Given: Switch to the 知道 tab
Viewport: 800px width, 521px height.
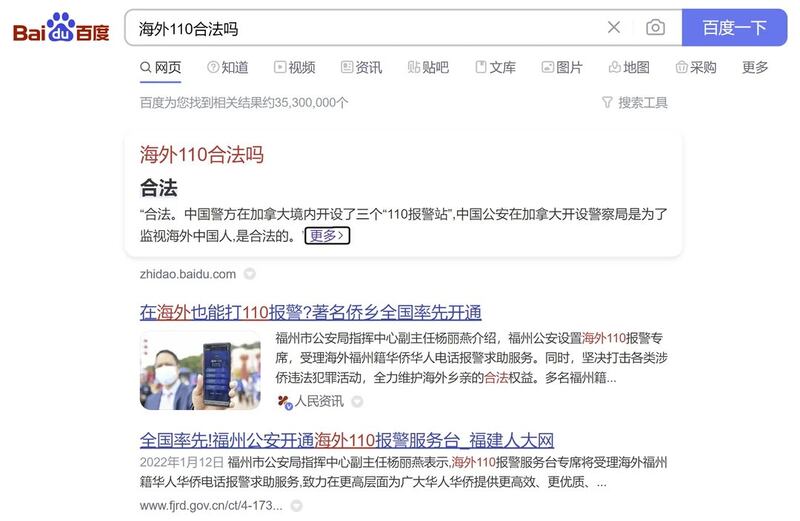Looking at the screenshot, I should coord(228,67).
